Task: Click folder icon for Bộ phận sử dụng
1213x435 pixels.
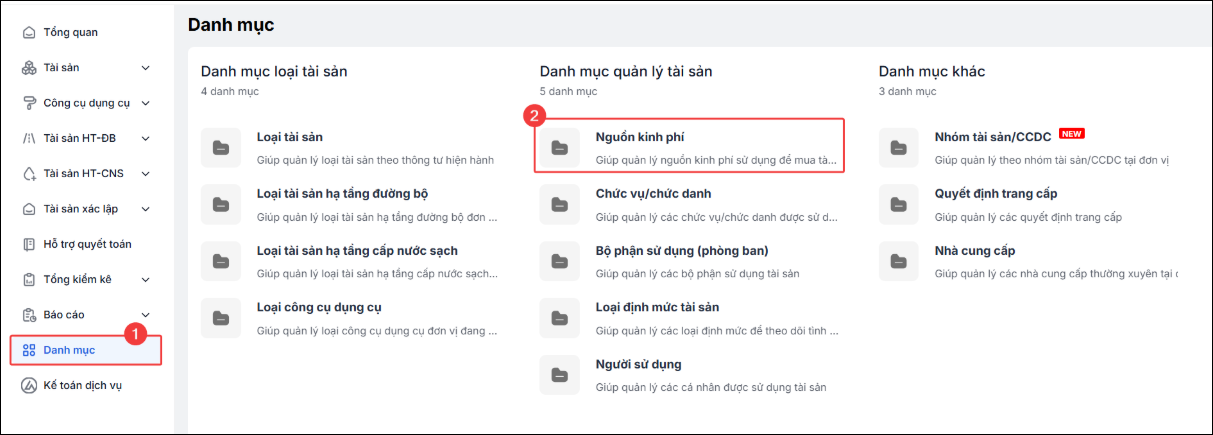Action: pos(559,261)
